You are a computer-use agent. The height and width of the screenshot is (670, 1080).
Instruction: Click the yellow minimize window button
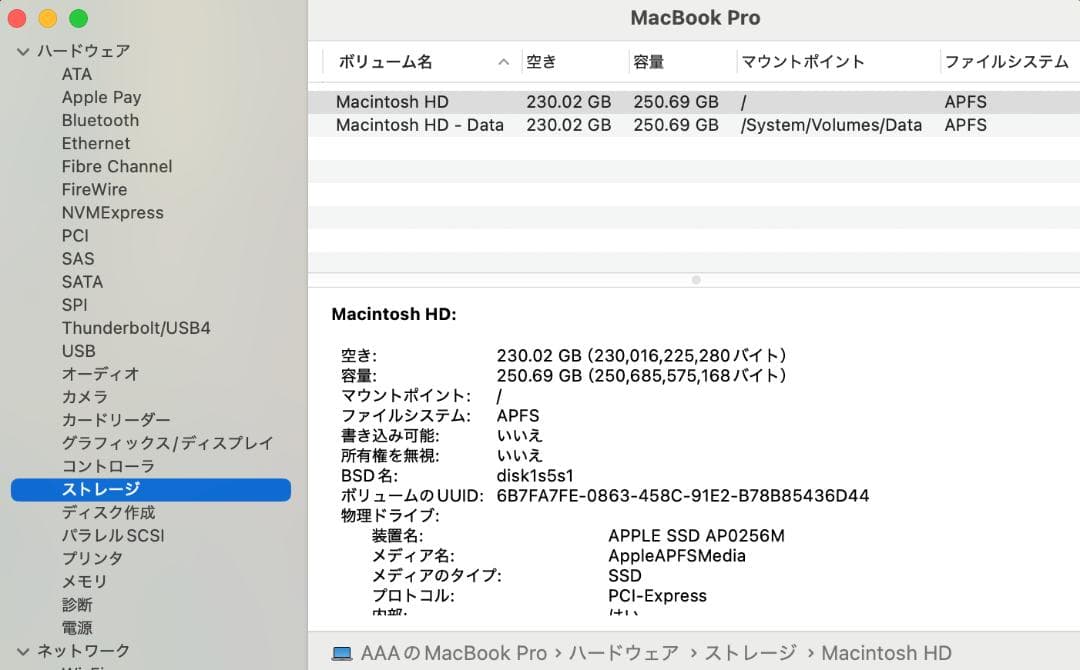click(x=48, y=19)
